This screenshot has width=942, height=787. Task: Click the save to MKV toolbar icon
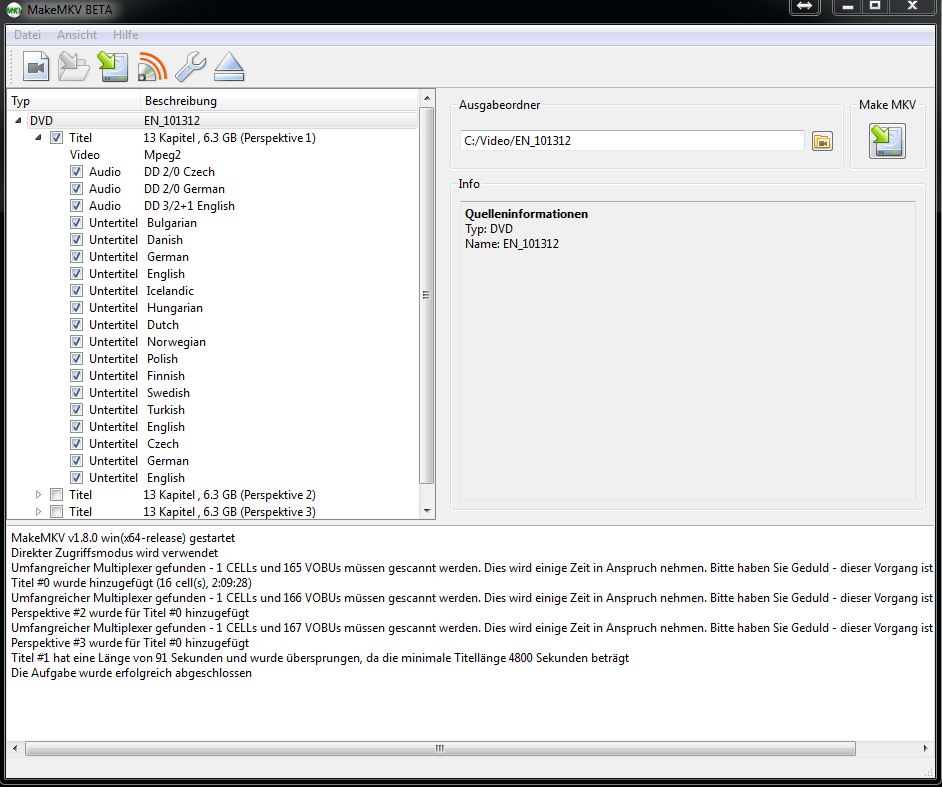pyautogui.click(x=113, y=67)
